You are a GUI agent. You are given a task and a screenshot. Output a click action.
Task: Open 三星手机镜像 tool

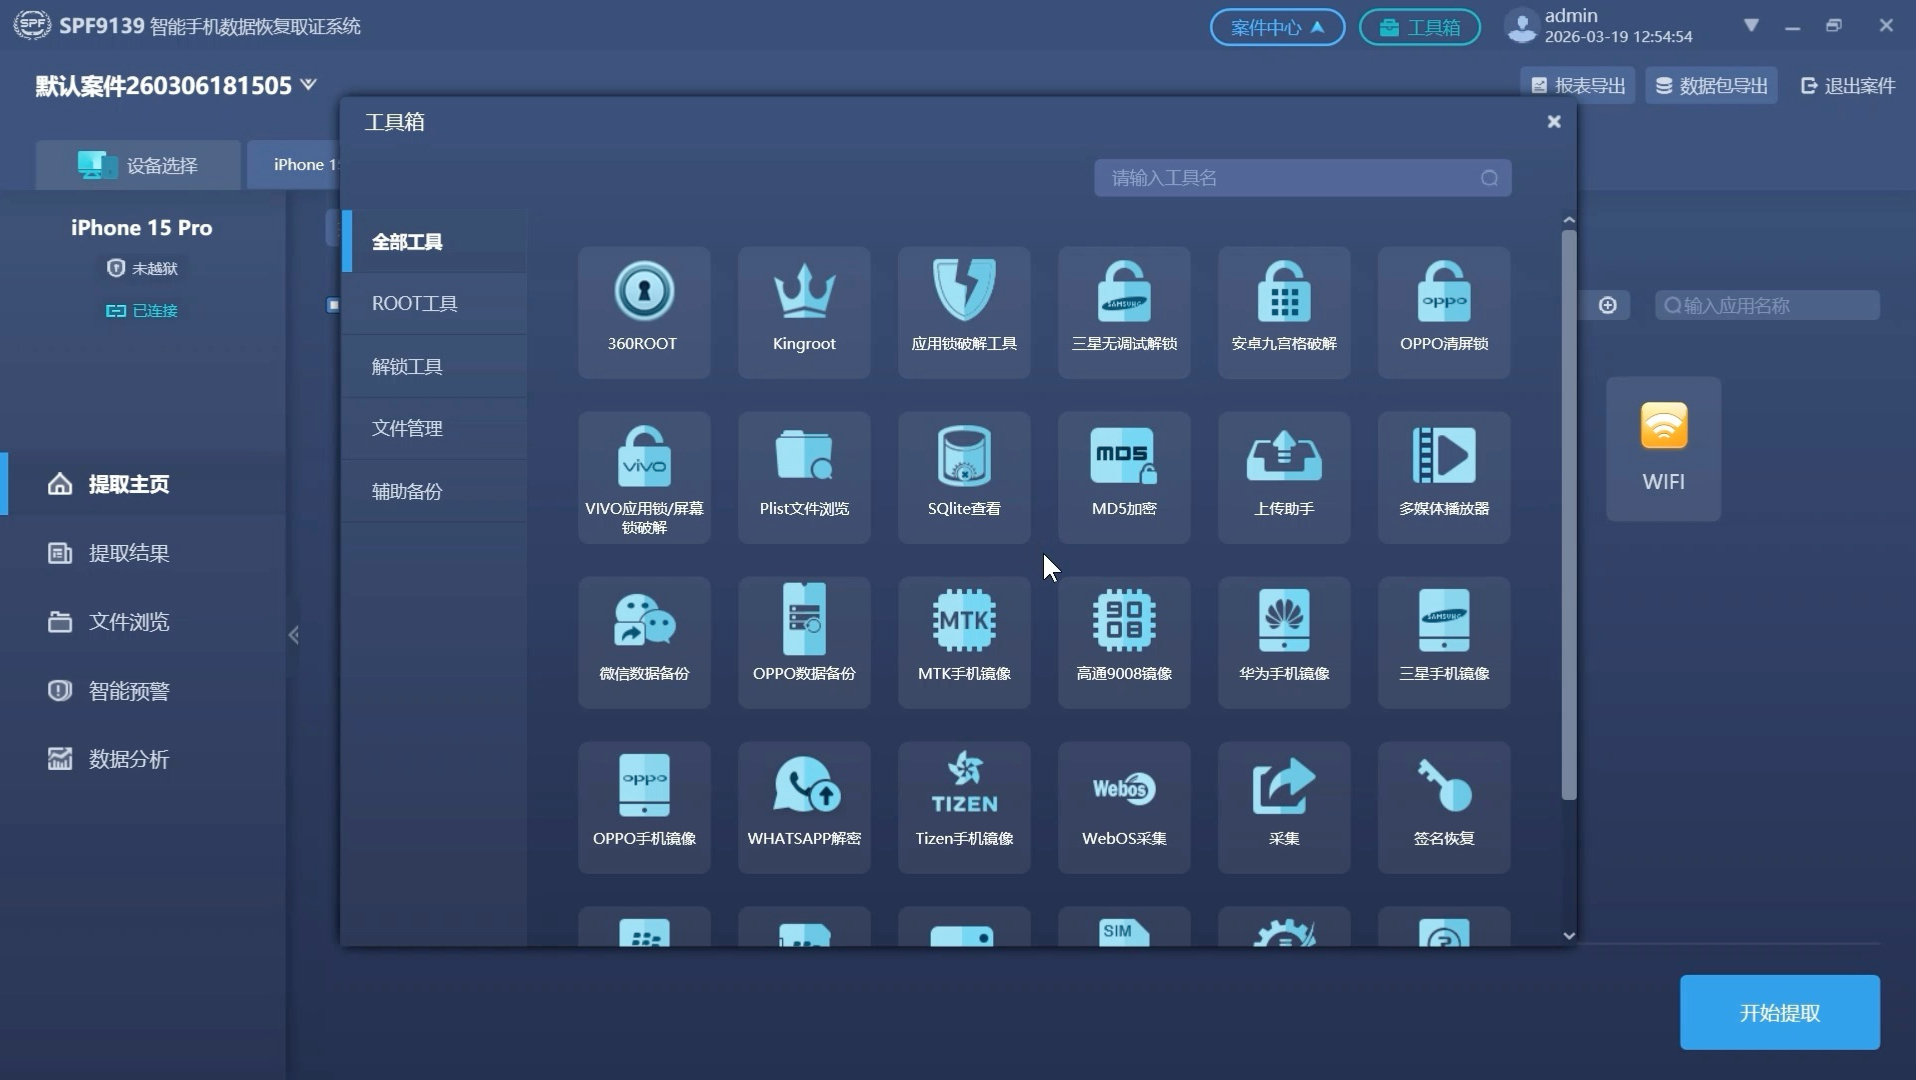pos(1444,642)
